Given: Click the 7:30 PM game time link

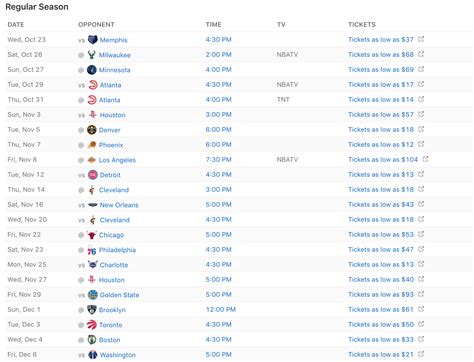Looking at the screenshot, I should pos(218,160).
